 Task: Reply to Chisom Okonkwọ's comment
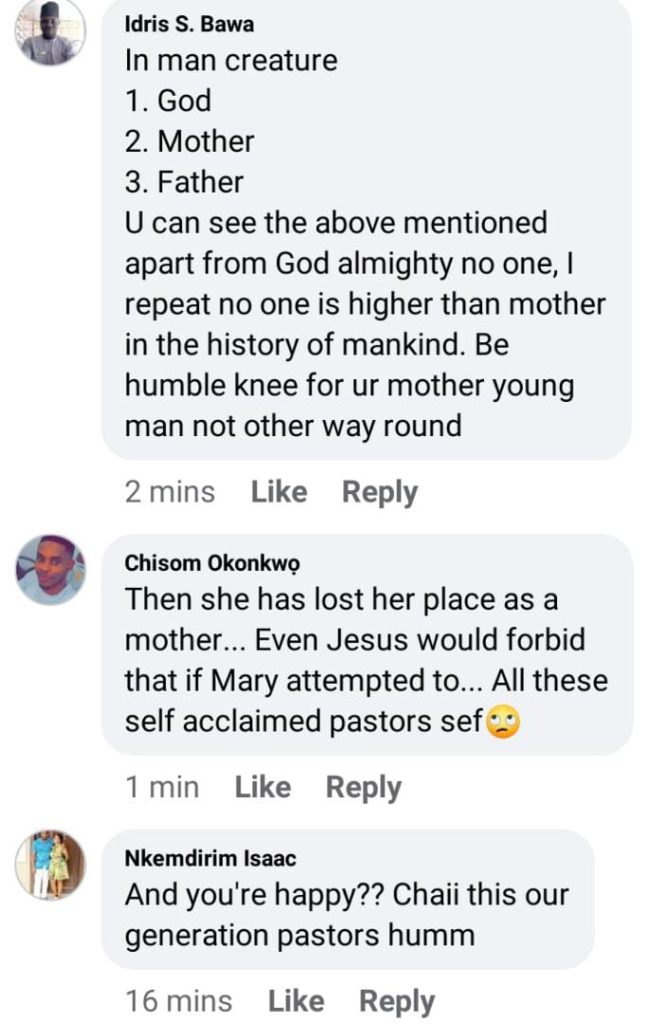pos(363,787)
